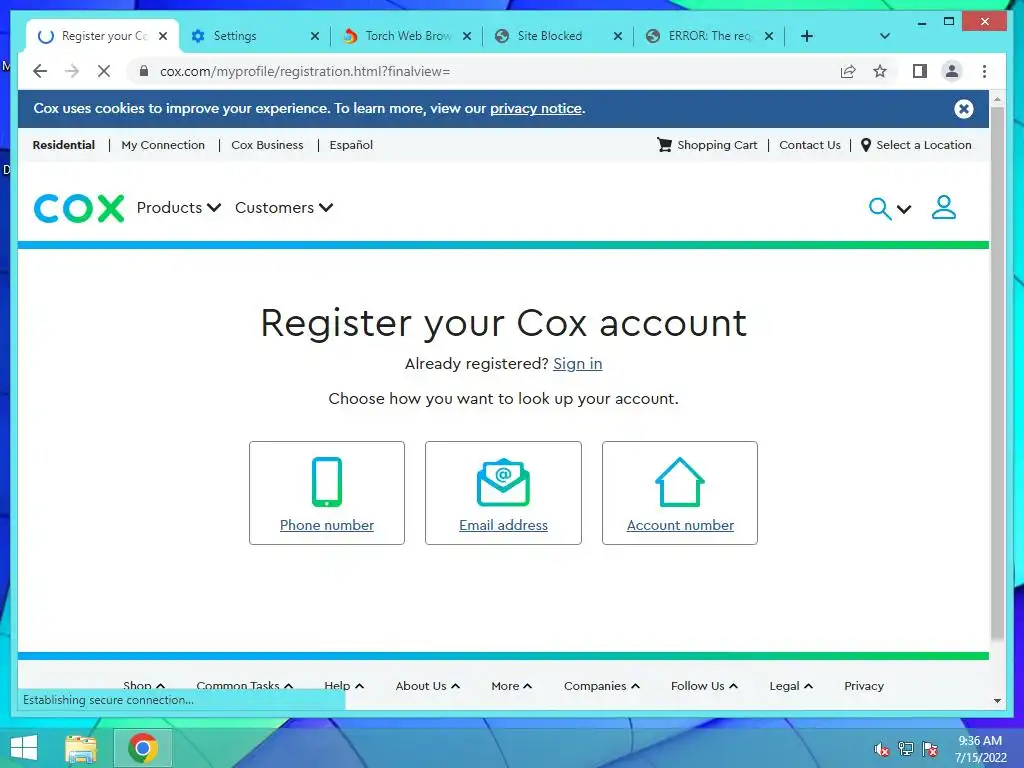Open a new tab with the plus button
1024x768 pixels.
pos(807,36)
